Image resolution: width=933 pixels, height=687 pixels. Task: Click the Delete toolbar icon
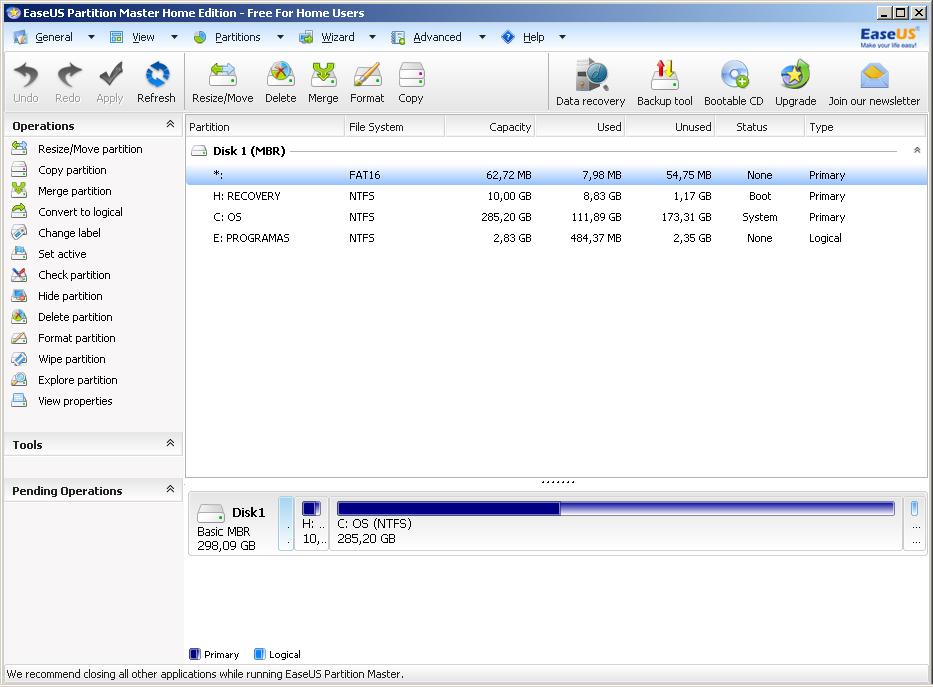pyautogui.click(x=280, y=83)
